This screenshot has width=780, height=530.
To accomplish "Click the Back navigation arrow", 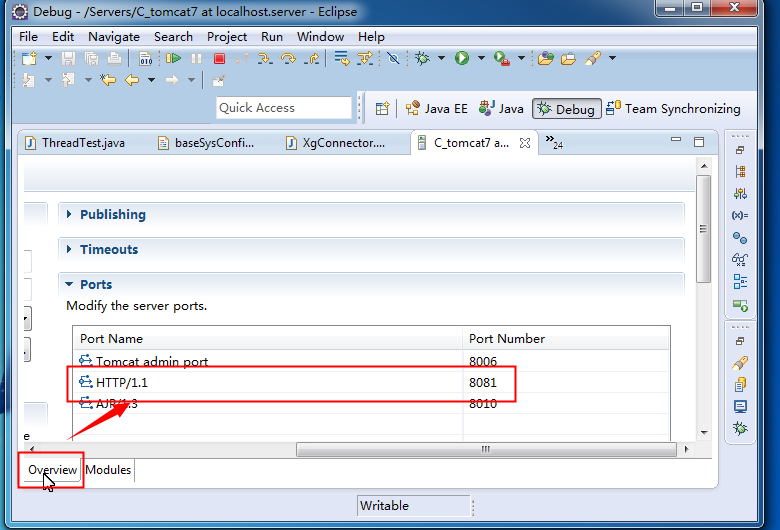I will pyautogui.click(x=132, y=80).
